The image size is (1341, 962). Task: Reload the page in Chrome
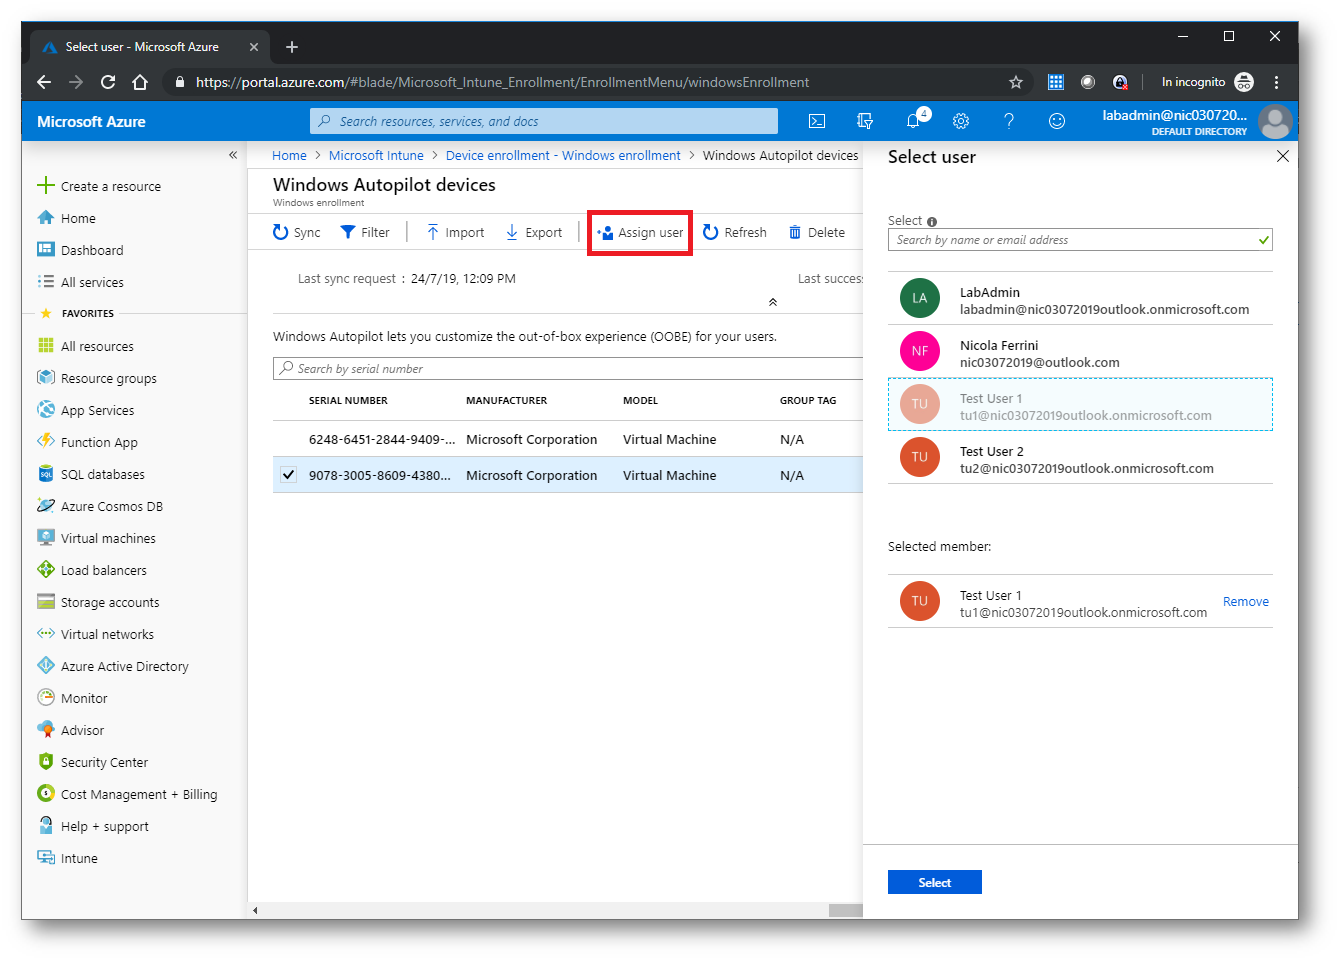[x=108, y=82]
